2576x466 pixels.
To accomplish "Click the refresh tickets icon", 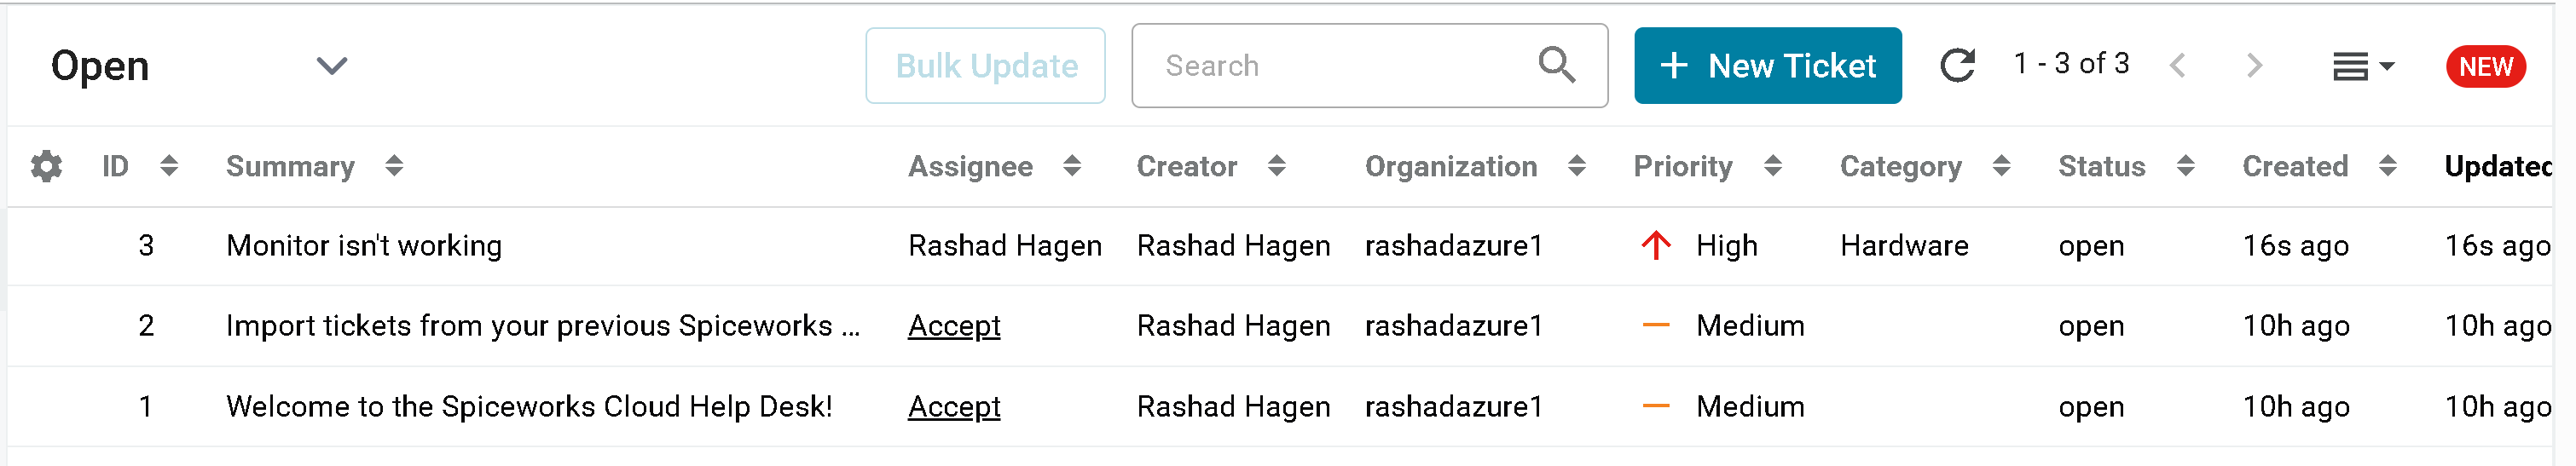I will tap(1957, 66).
